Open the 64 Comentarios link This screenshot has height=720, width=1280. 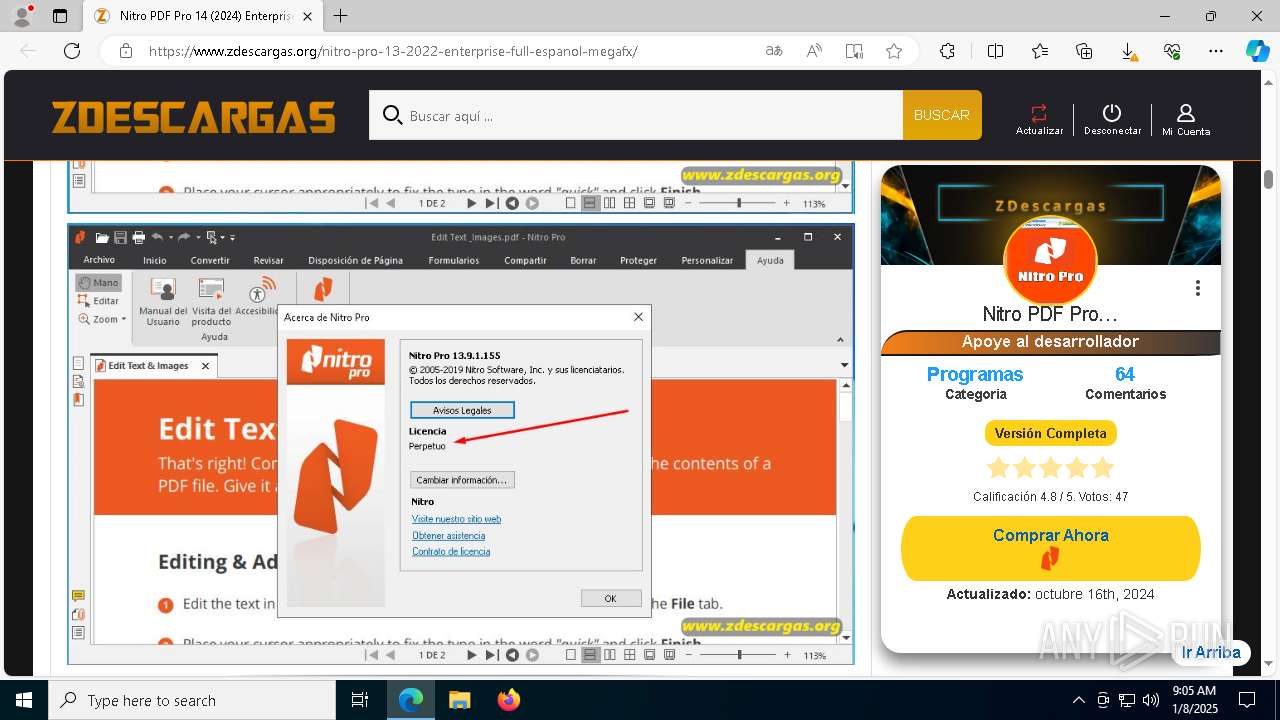[x=1125, y=382]
